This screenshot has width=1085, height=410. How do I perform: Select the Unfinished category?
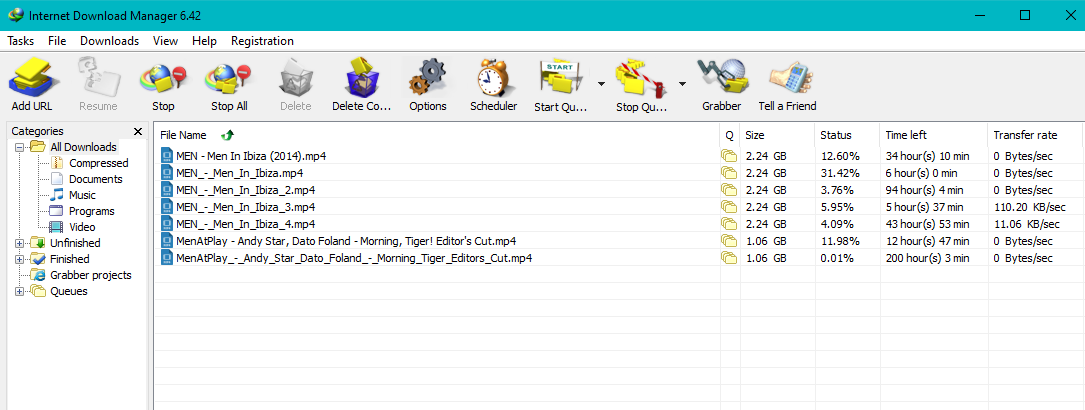click(x=75, y=243)
